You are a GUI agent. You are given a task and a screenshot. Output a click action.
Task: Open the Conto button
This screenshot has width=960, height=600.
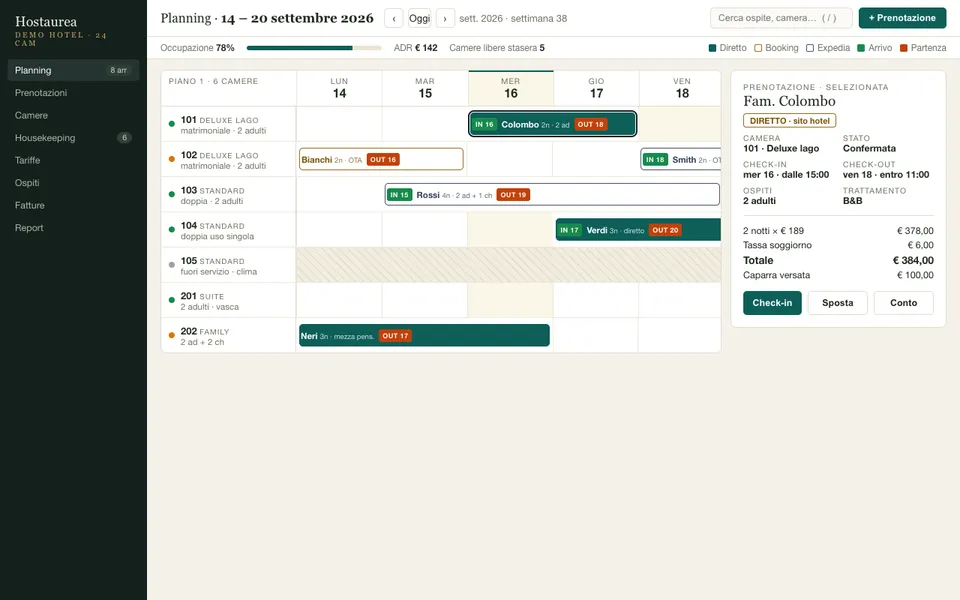[903, 302]
